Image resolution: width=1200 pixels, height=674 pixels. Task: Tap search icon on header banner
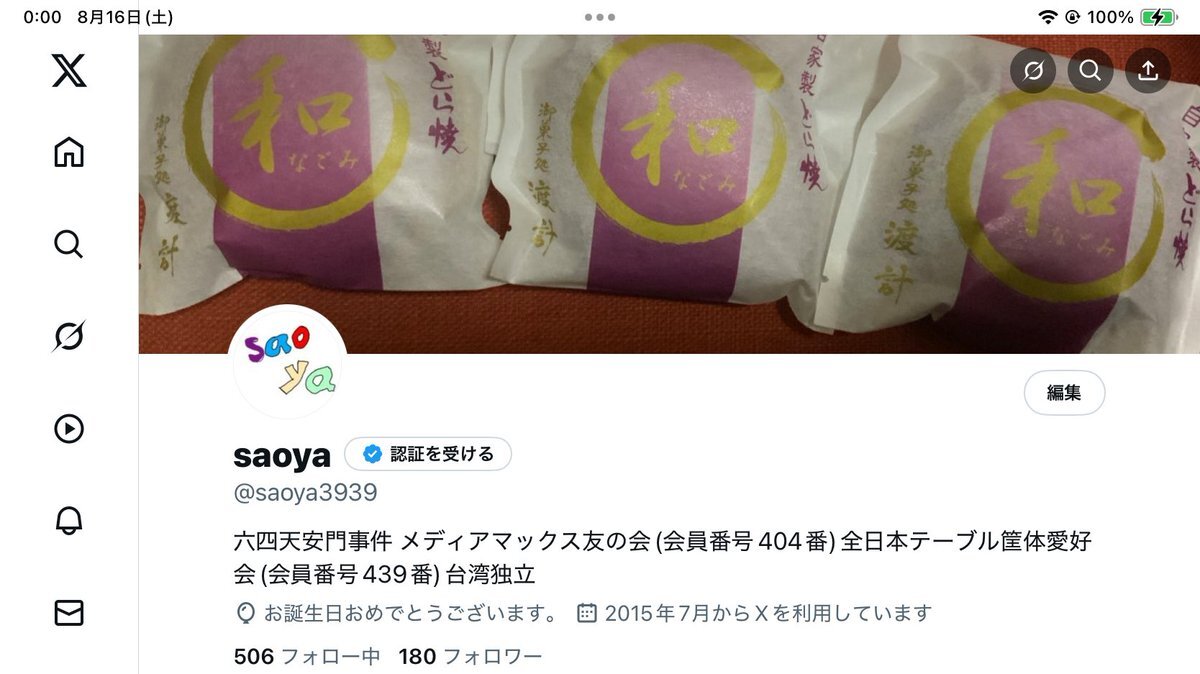click(x=1091, y=70)
